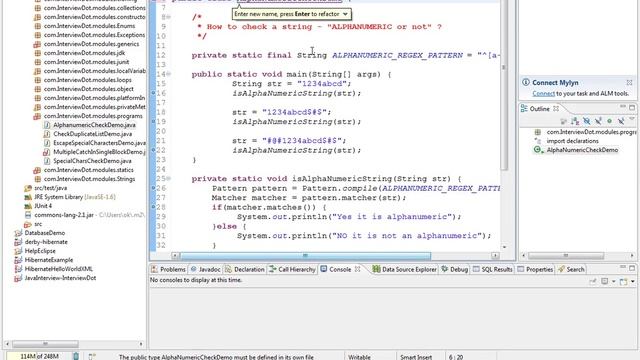The image size is (640, 360).
Task: Open the Open Console dropdown arrow
Action: point(633,282)
